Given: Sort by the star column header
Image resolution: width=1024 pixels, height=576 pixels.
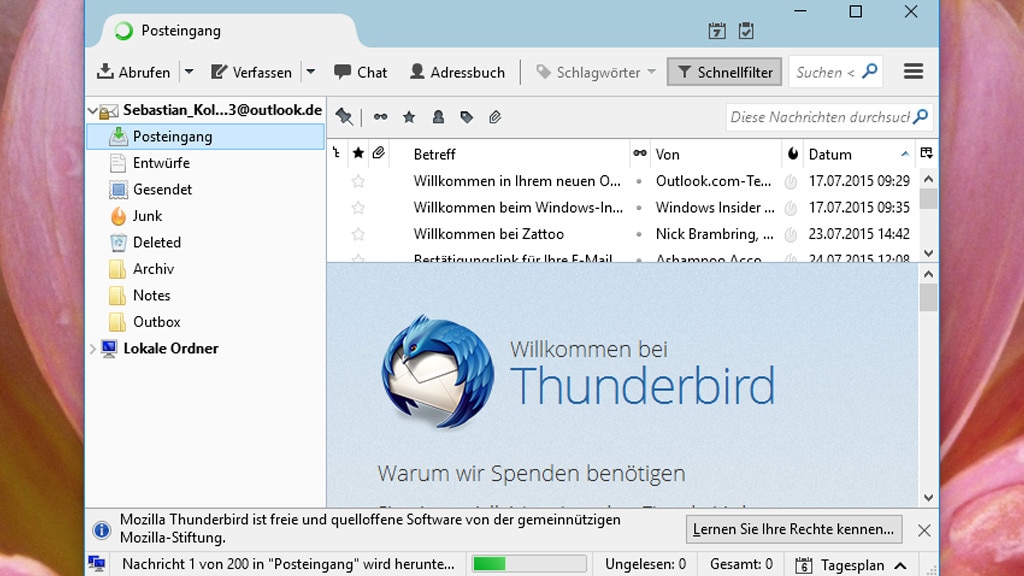Looking at the screenshot, I should coord(358,153).
